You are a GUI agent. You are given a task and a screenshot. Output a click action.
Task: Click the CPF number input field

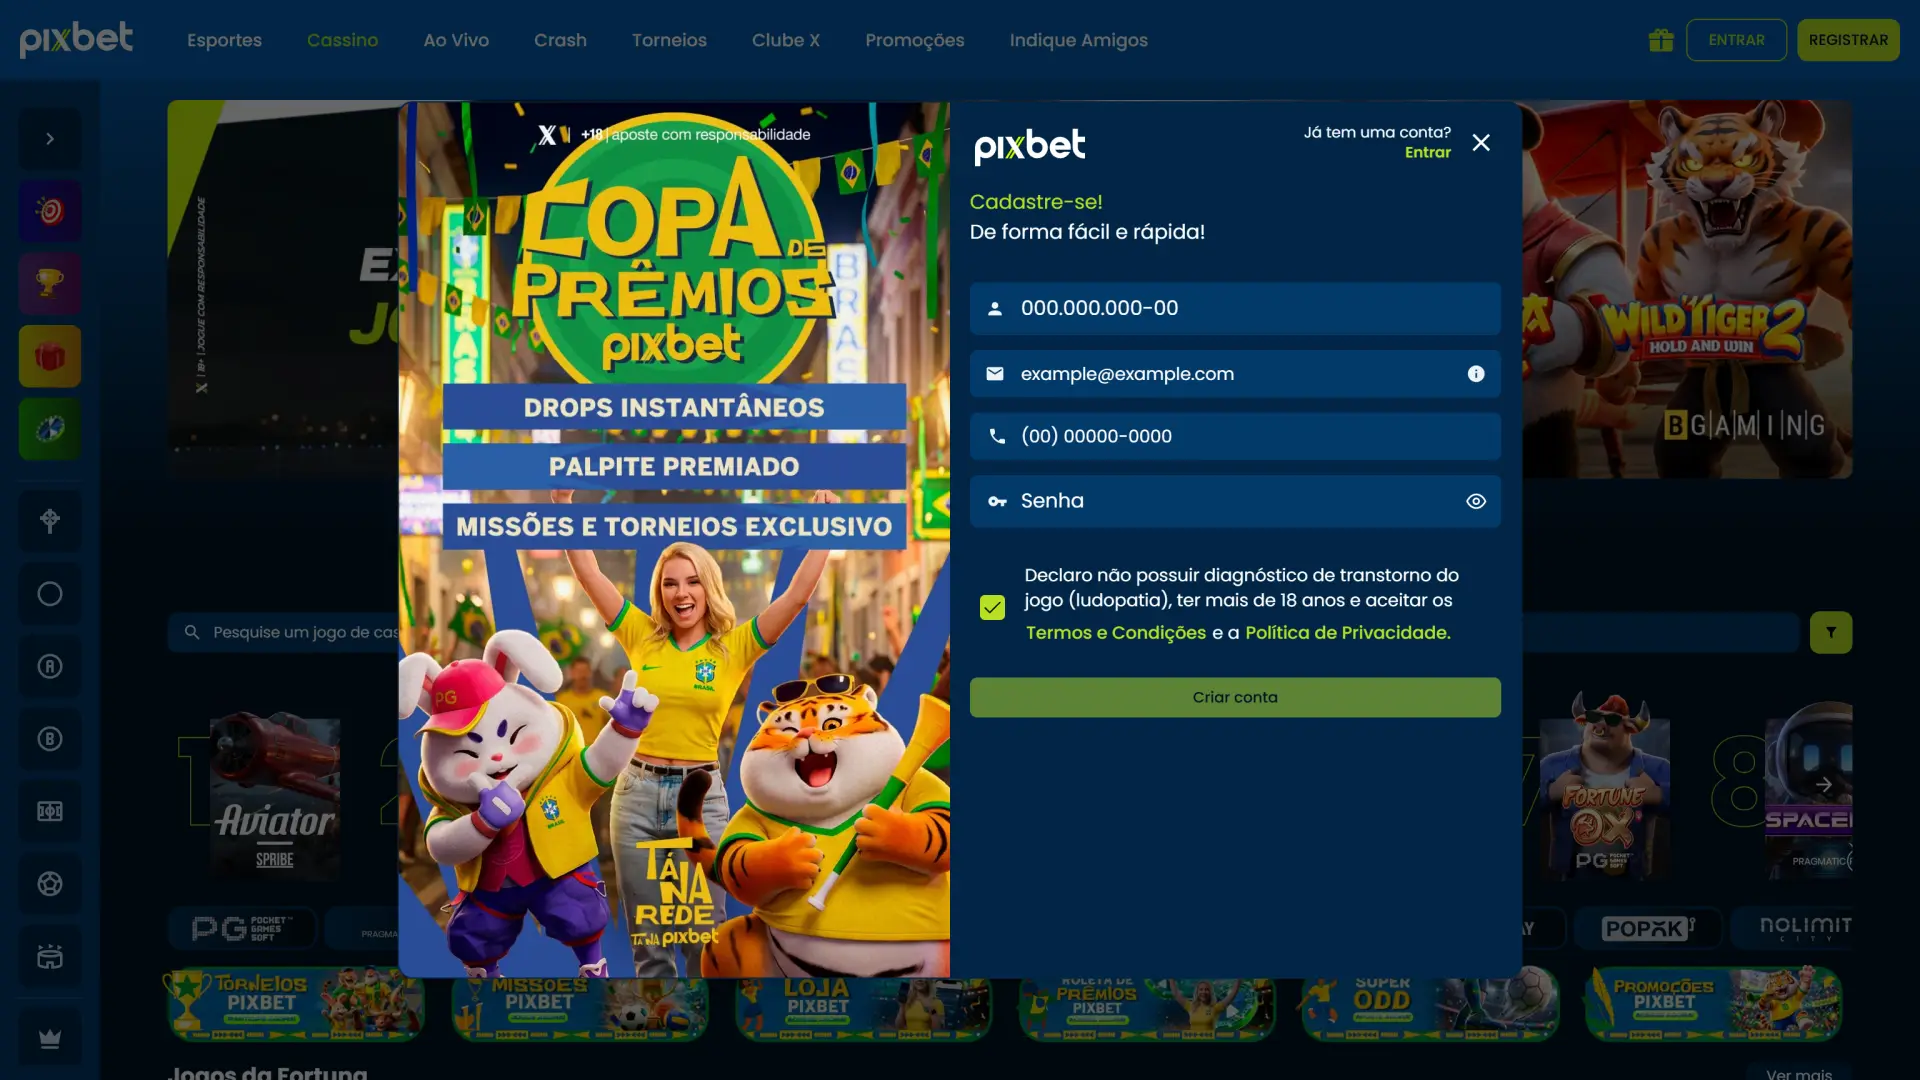1235,308
